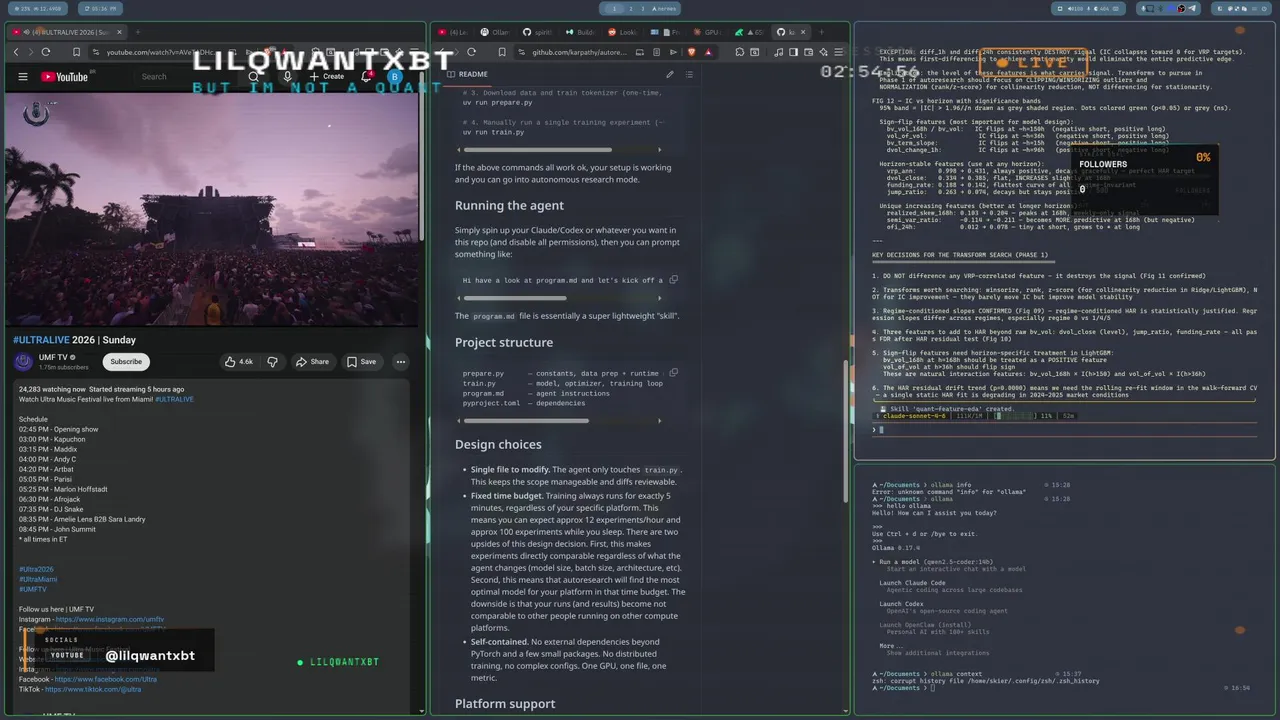
Task: Open GitHub browser hamburger menu
Action: (838, 52)
